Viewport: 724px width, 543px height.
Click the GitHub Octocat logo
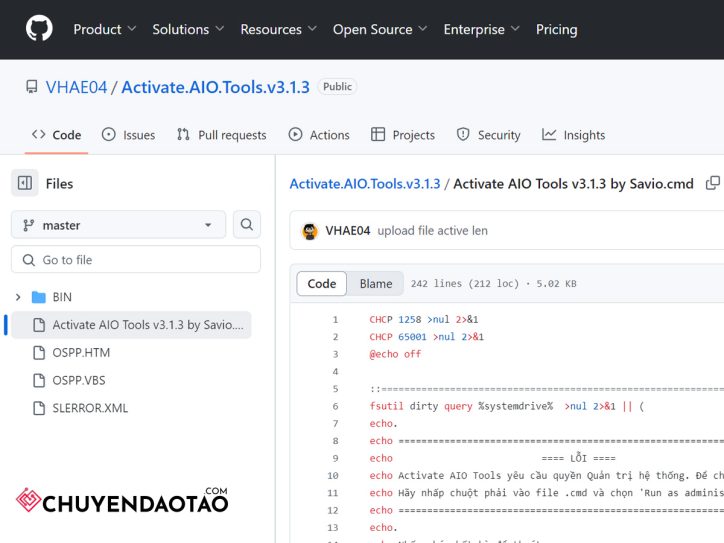(x=39, y=29)
